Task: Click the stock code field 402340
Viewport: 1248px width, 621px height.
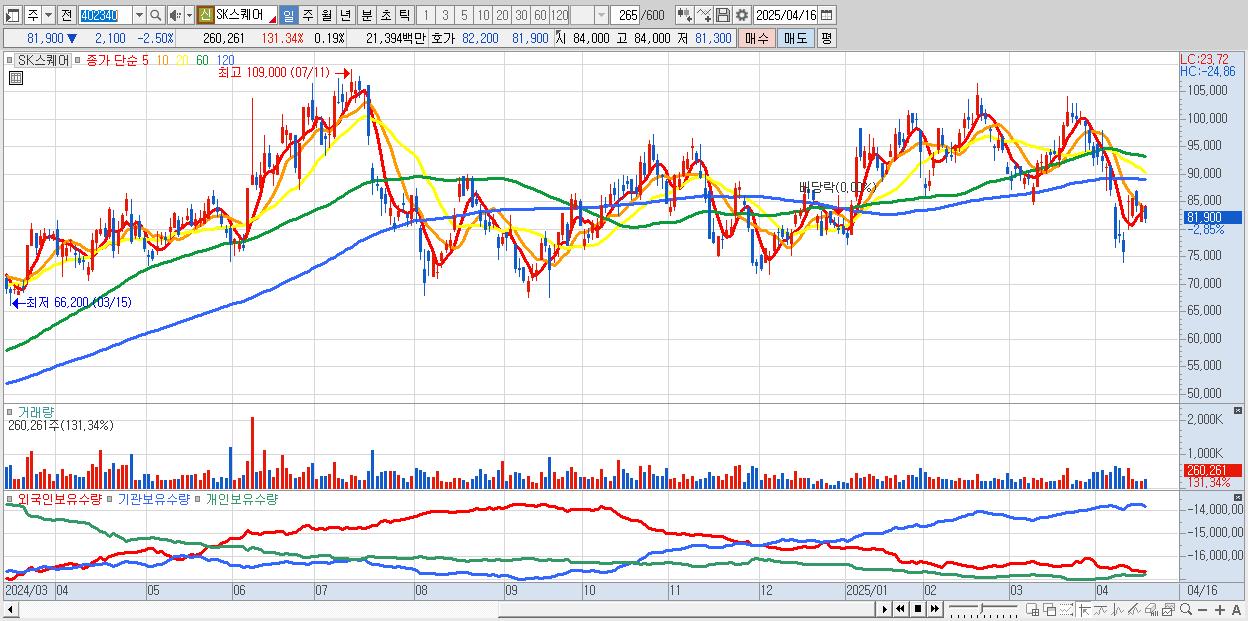Action: click(104, 15)
